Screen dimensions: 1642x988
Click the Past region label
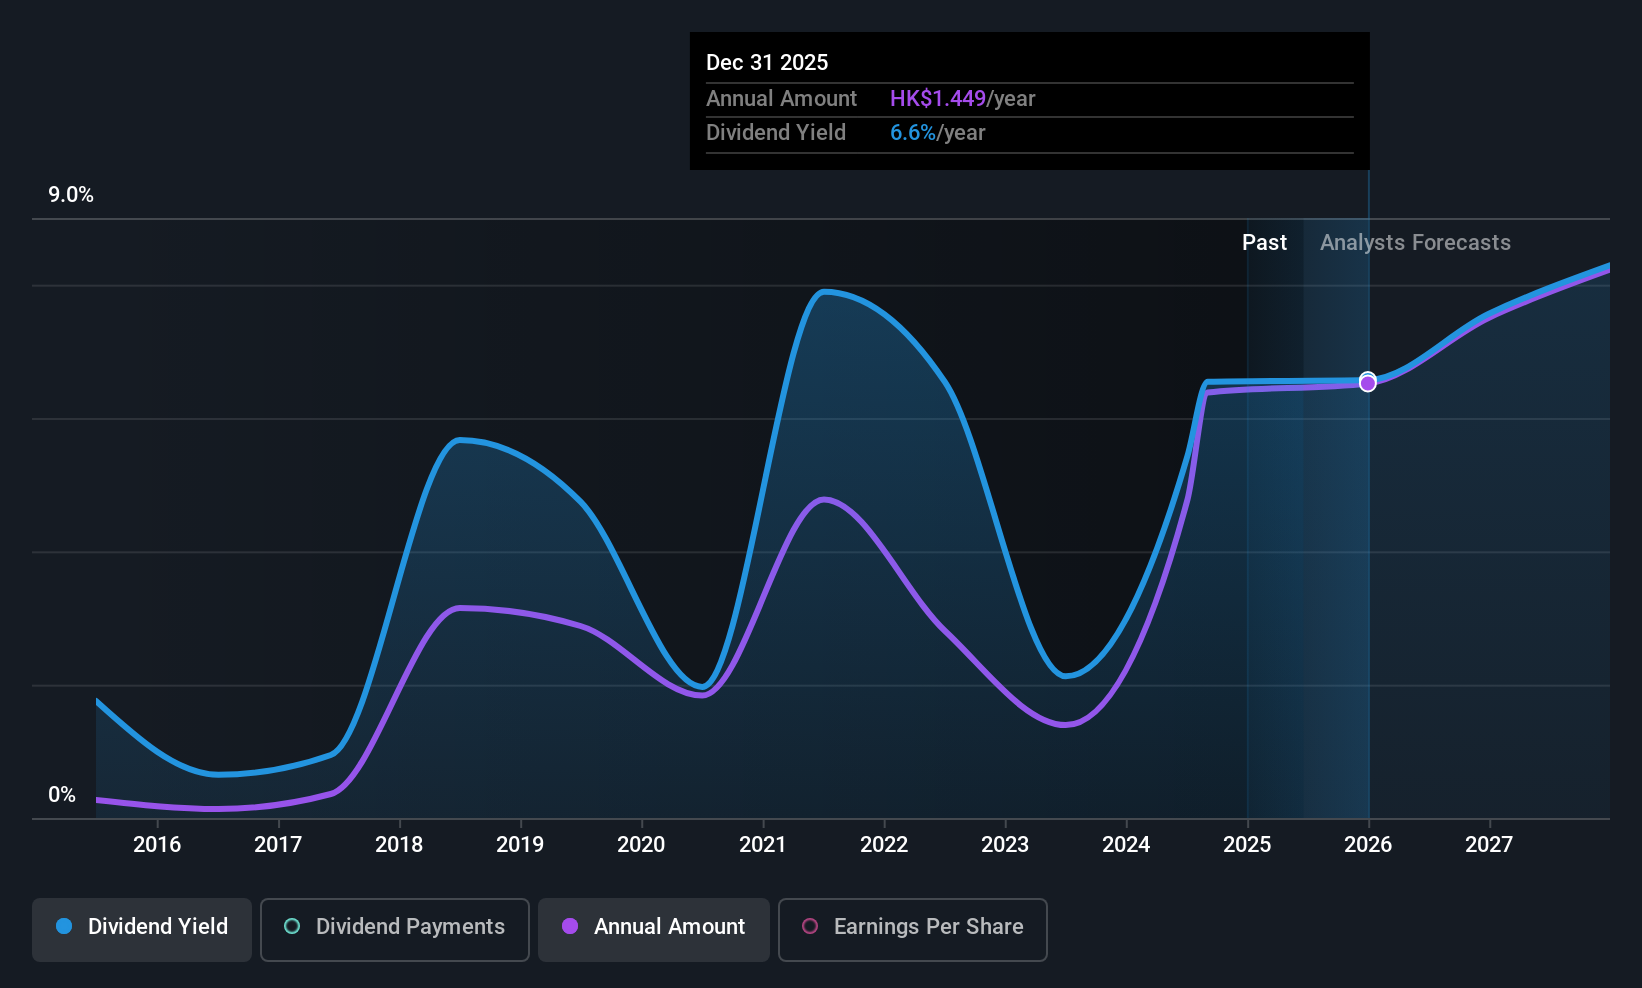1264,242
